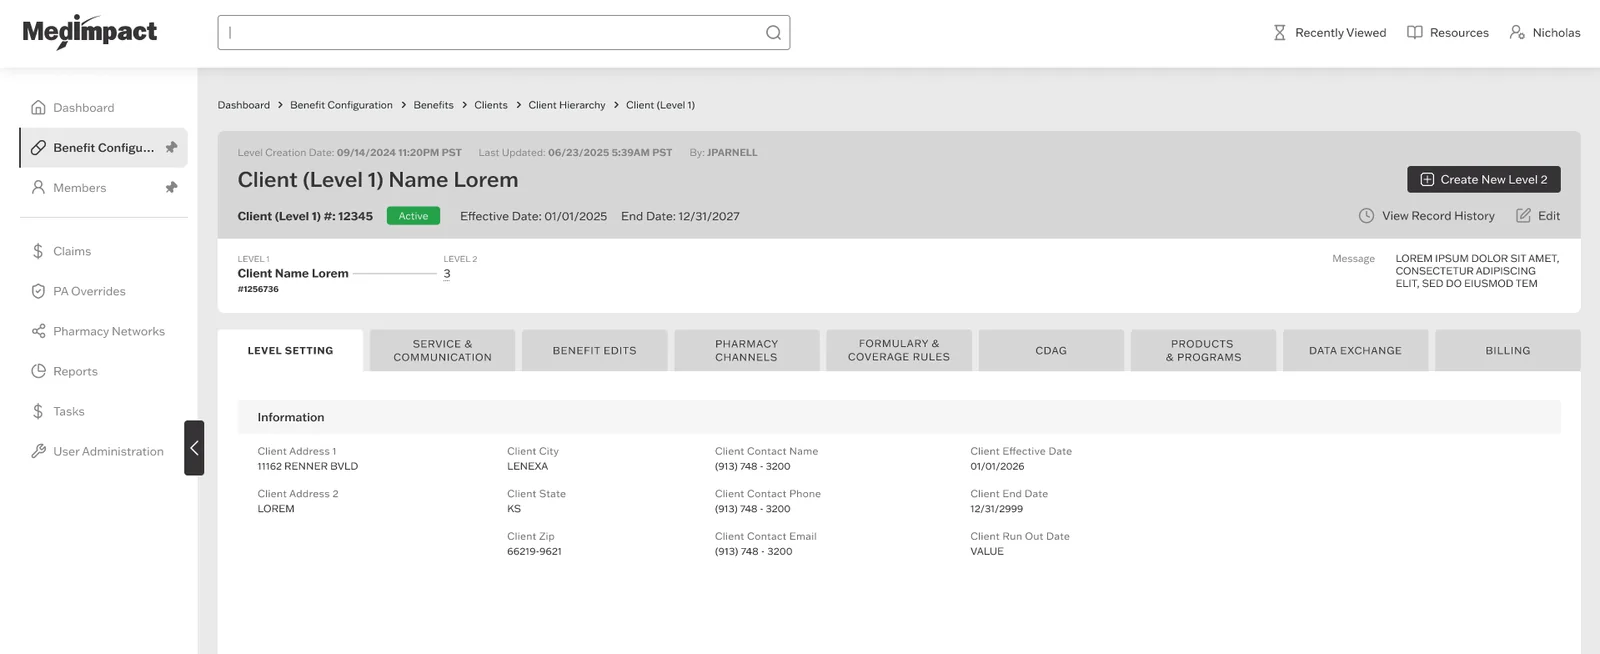
Task: Click the Pharmacy Networks share icon
Action: click(38, 331)
